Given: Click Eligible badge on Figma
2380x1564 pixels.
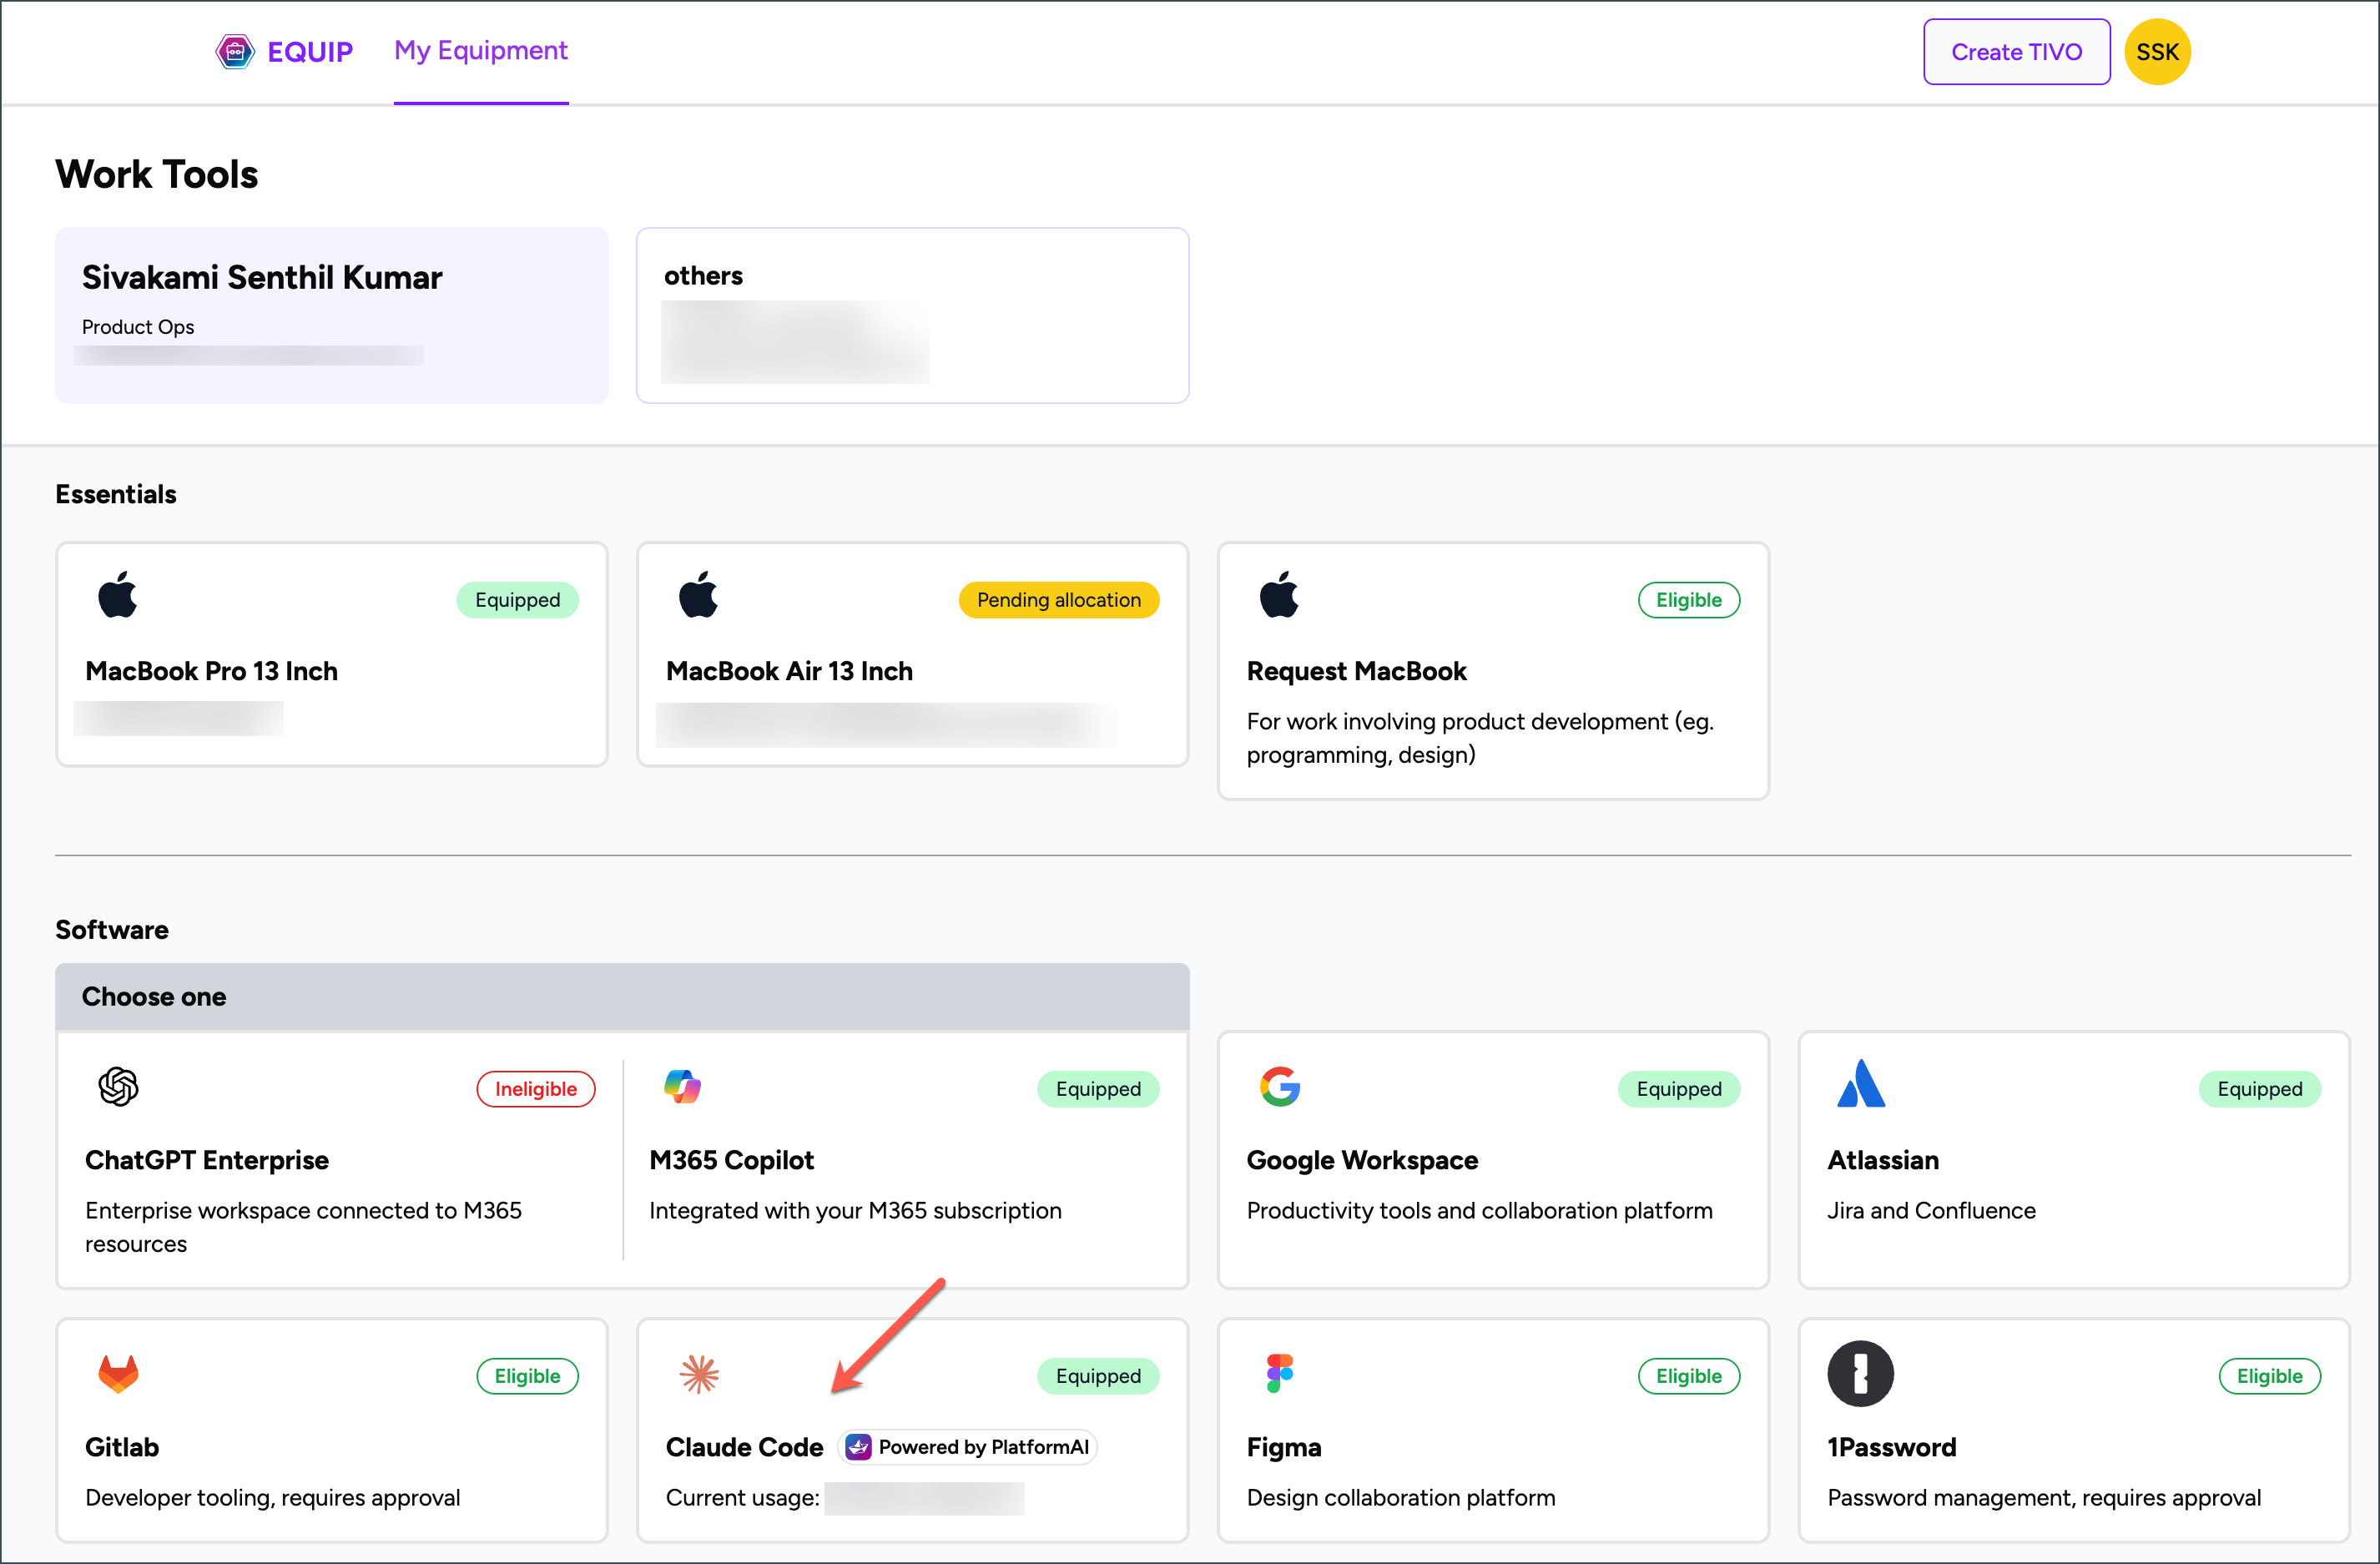Looking at the screenshot, I should click(1689, 1376).
